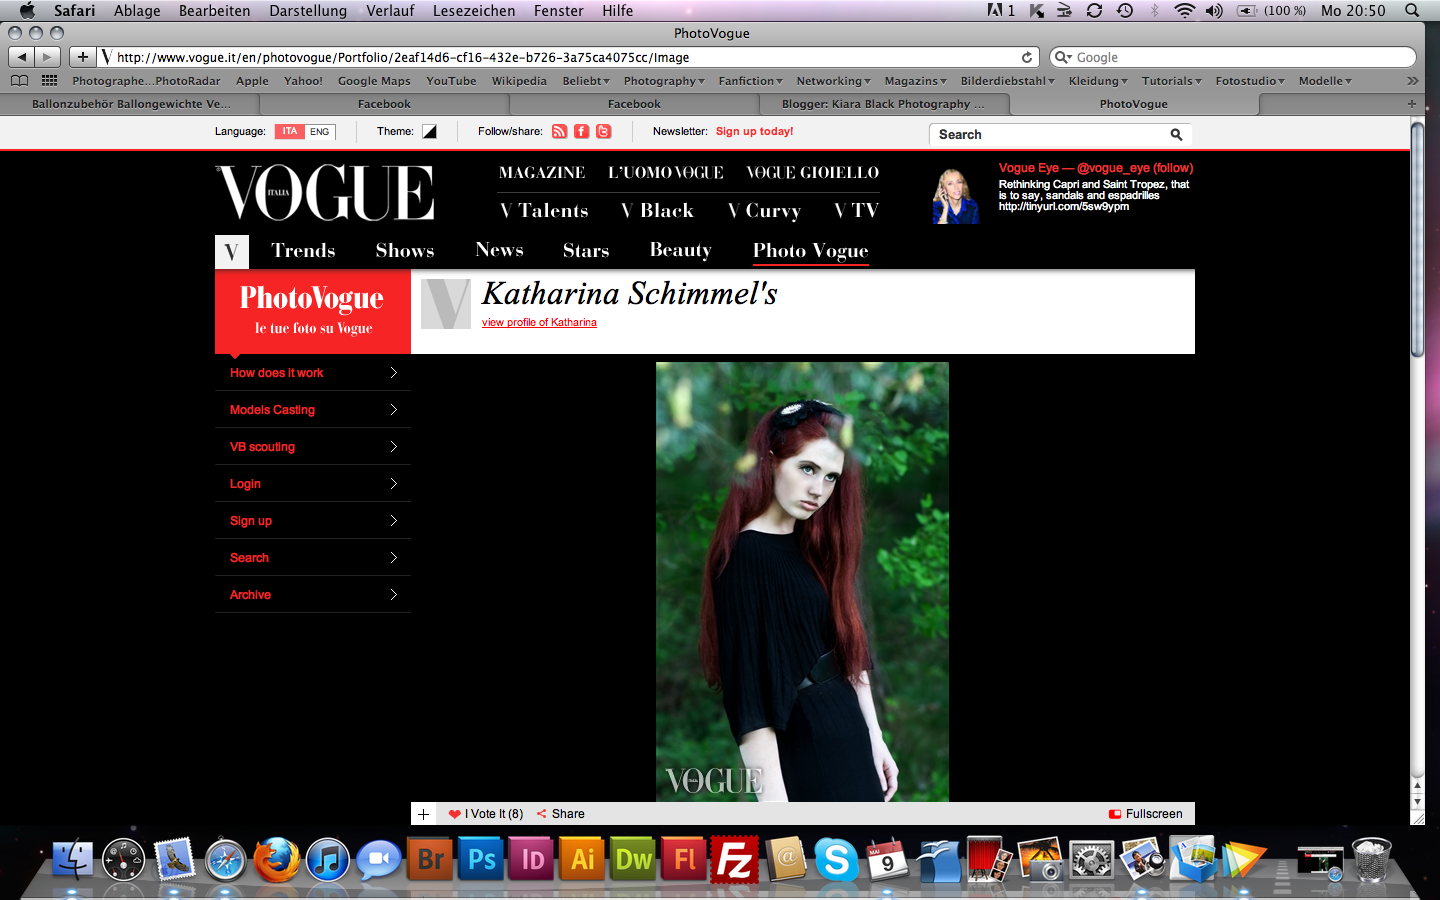Expand the Fanfiction bookmarks folder

click(751, 81)
